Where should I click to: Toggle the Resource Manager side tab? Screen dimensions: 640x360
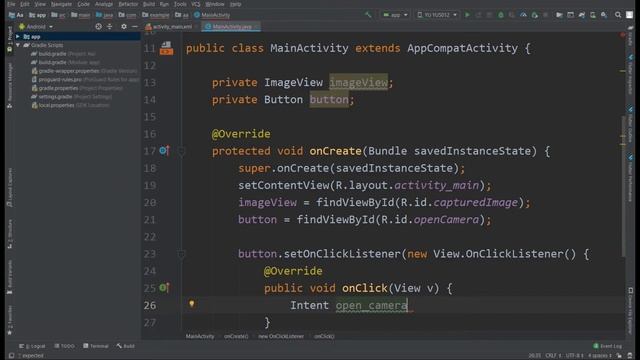click(10, 86)
